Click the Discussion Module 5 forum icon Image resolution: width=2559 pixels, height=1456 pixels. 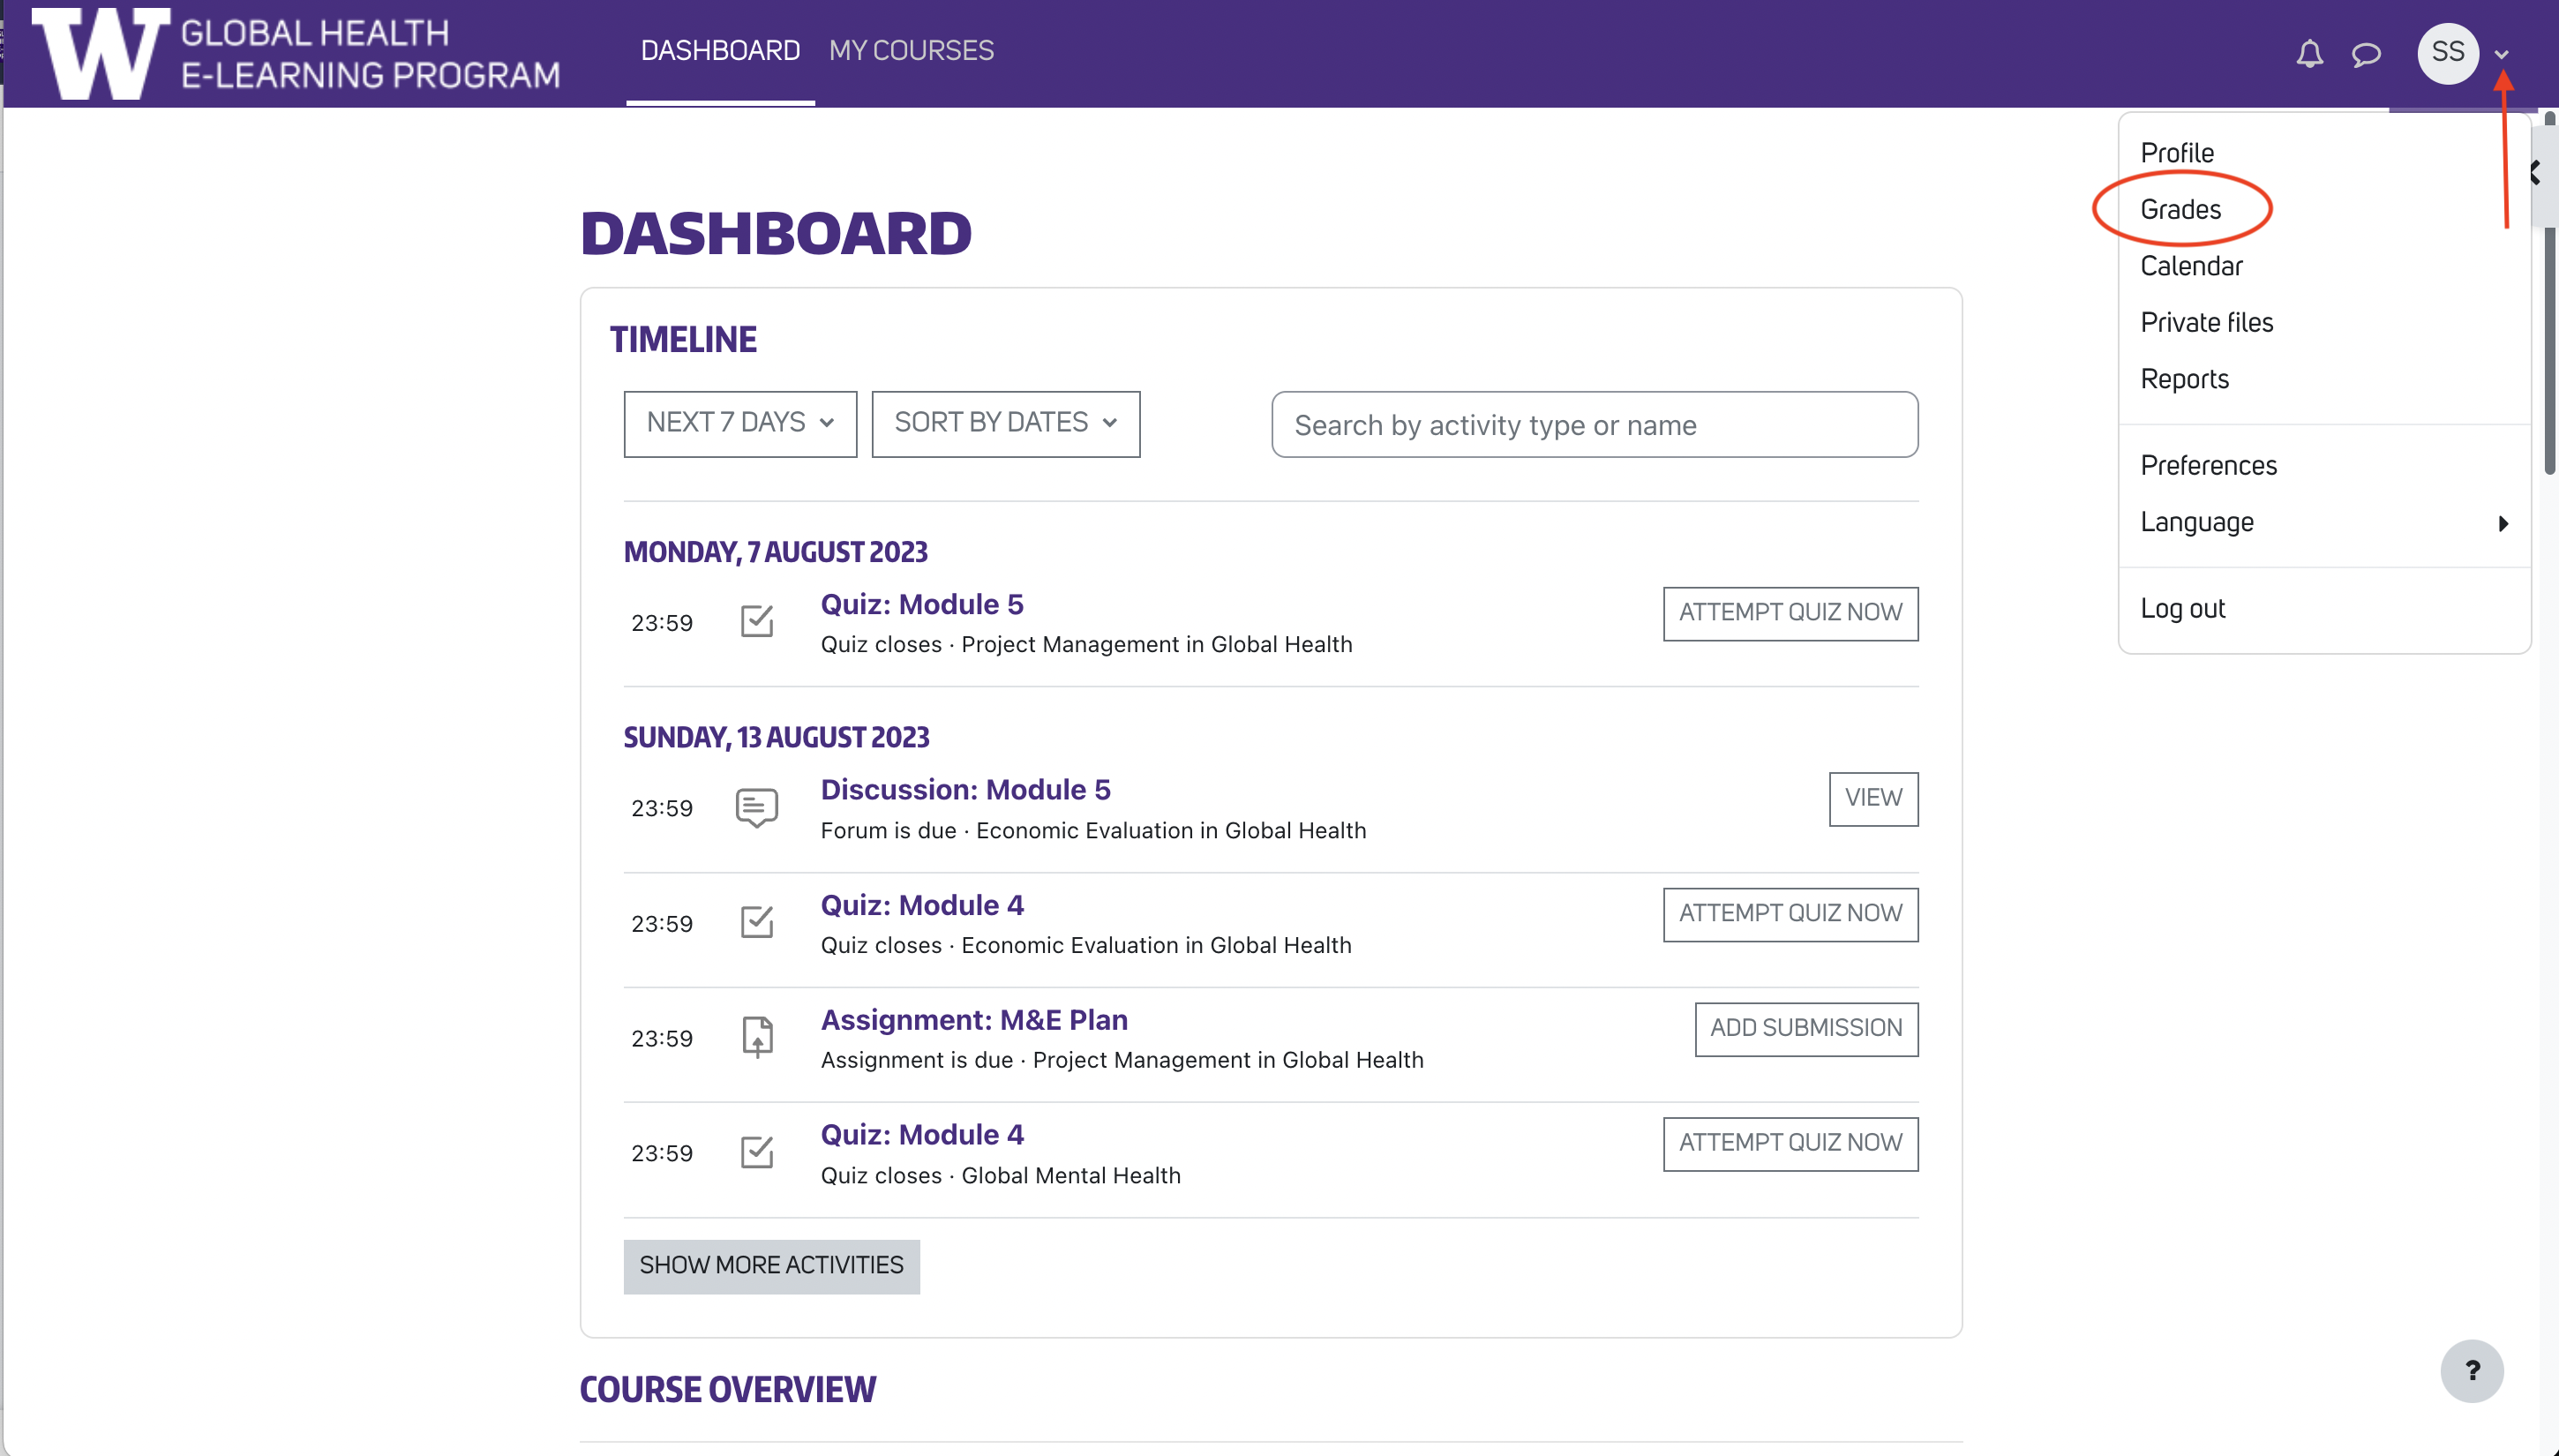coord(757,808)
